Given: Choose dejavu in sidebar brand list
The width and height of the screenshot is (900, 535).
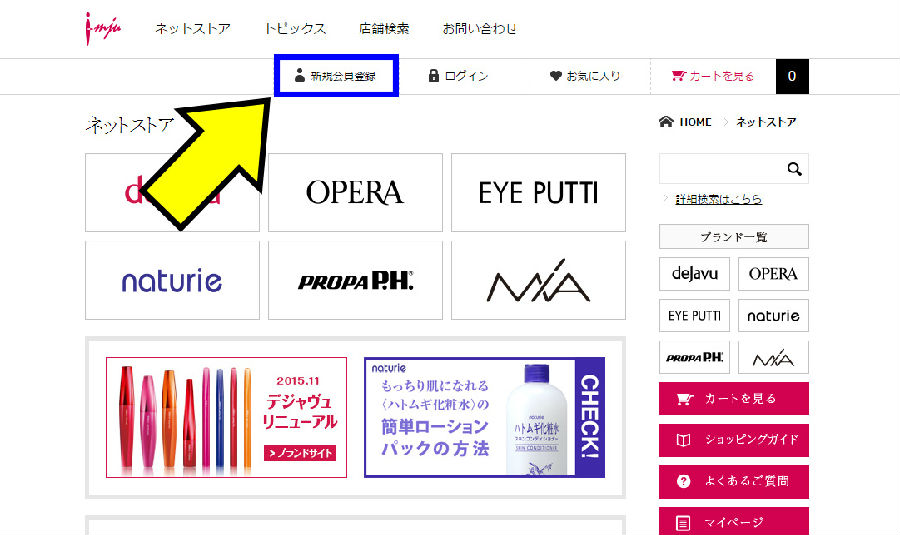Looking at the screenshot, I should tap(695, 274).
